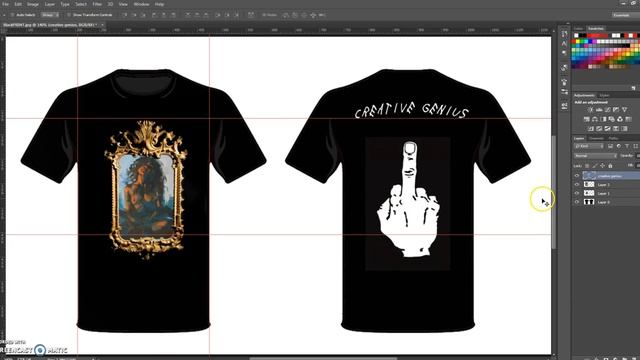
Task: Add a Threshold adjustment
Action: coord(607,129)
